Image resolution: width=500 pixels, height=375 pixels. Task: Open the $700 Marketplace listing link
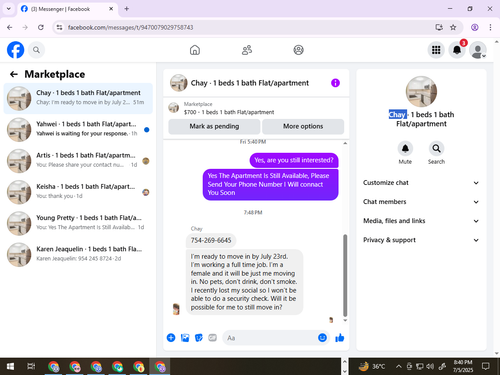click(x=229, y=112)
